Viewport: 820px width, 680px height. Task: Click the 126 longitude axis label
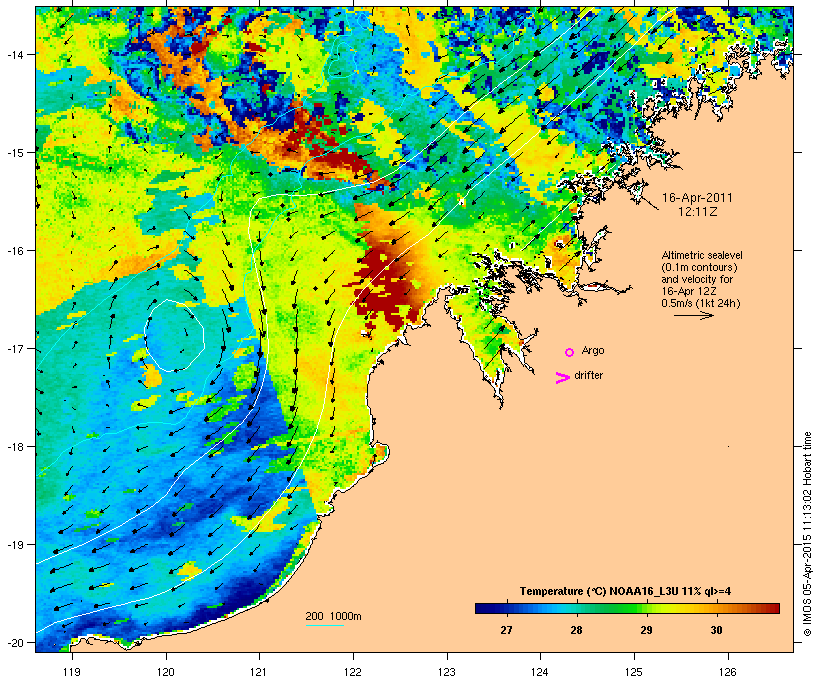point(728,672)
